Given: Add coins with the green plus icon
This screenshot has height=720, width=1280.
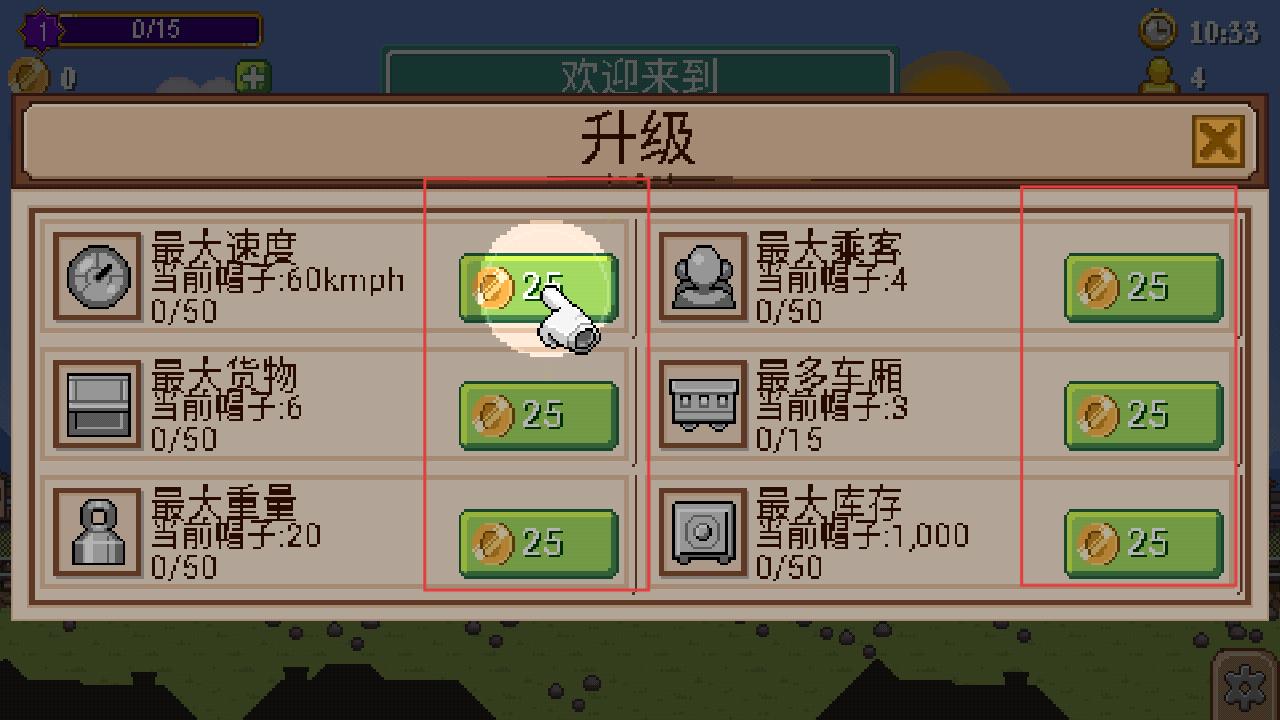Looking at the screenshot, I should pyautogui.click(x=253, y=77).
